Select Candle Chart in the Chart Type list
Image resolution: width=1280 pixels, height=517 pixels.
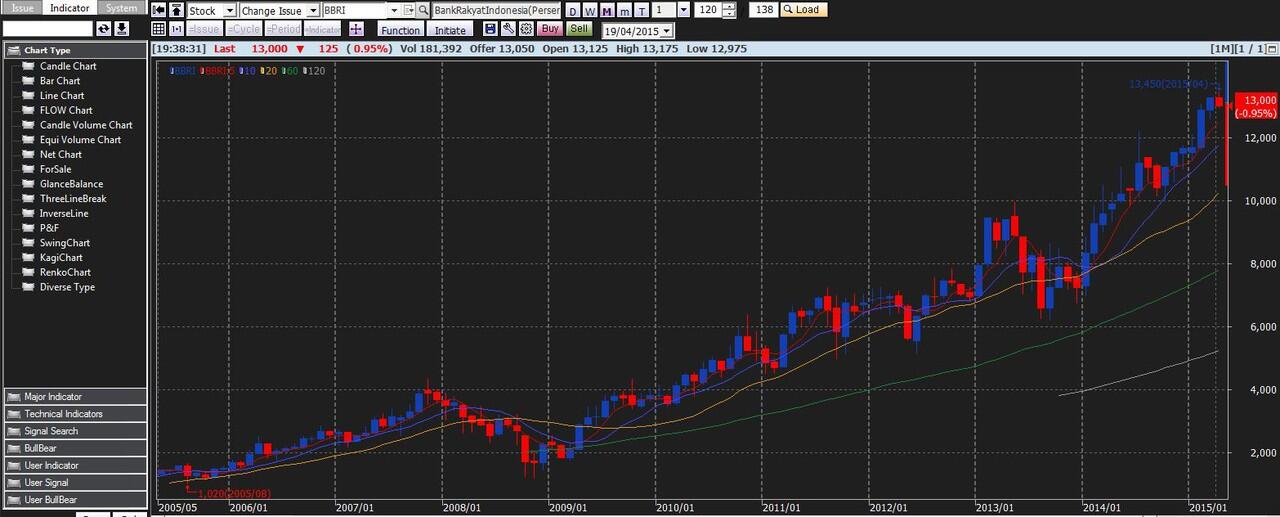pyautogui.click(x=68, y=66)
